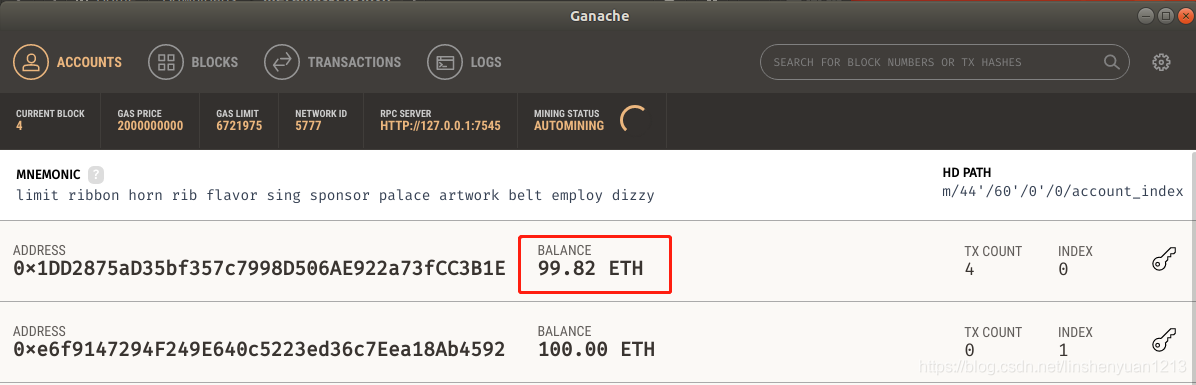
Task: Switch to the Blocks tab
Action: (214, 63)
